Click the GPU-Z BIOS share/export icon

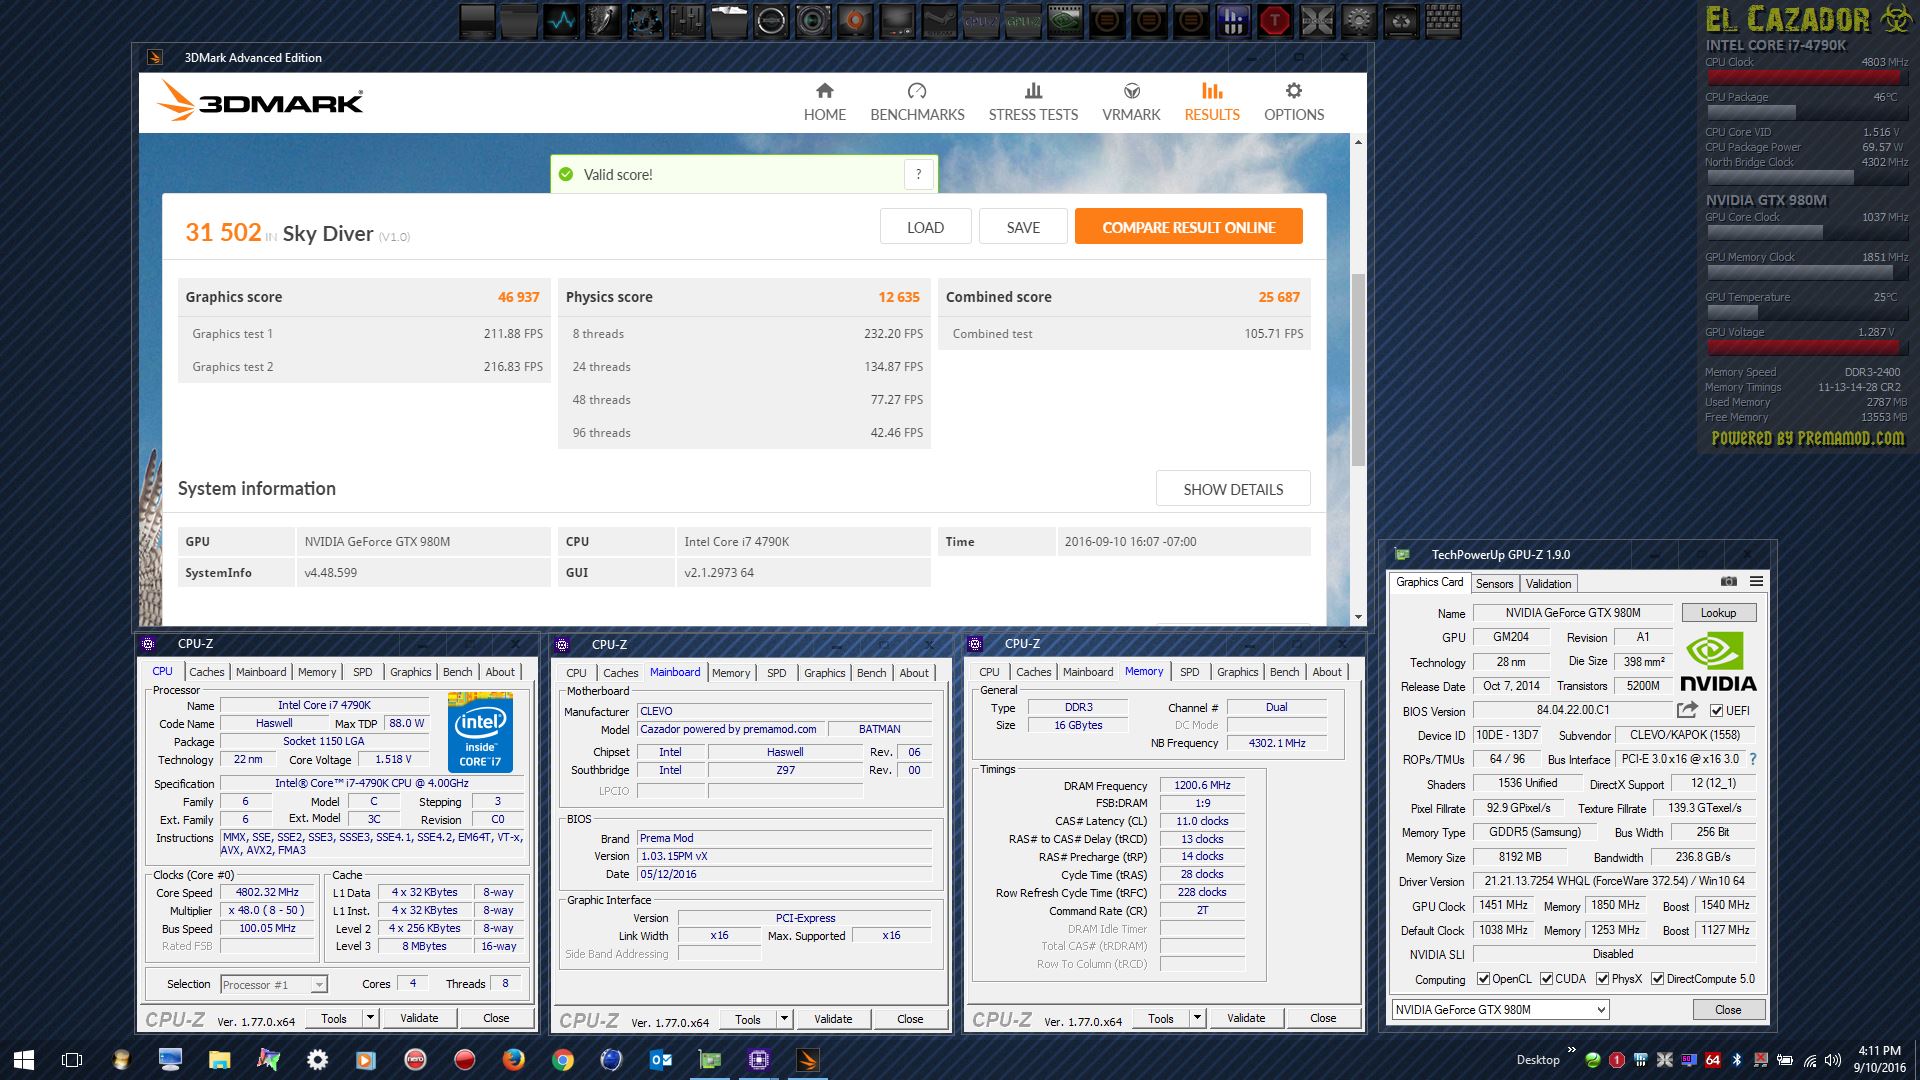point(1687,710)
